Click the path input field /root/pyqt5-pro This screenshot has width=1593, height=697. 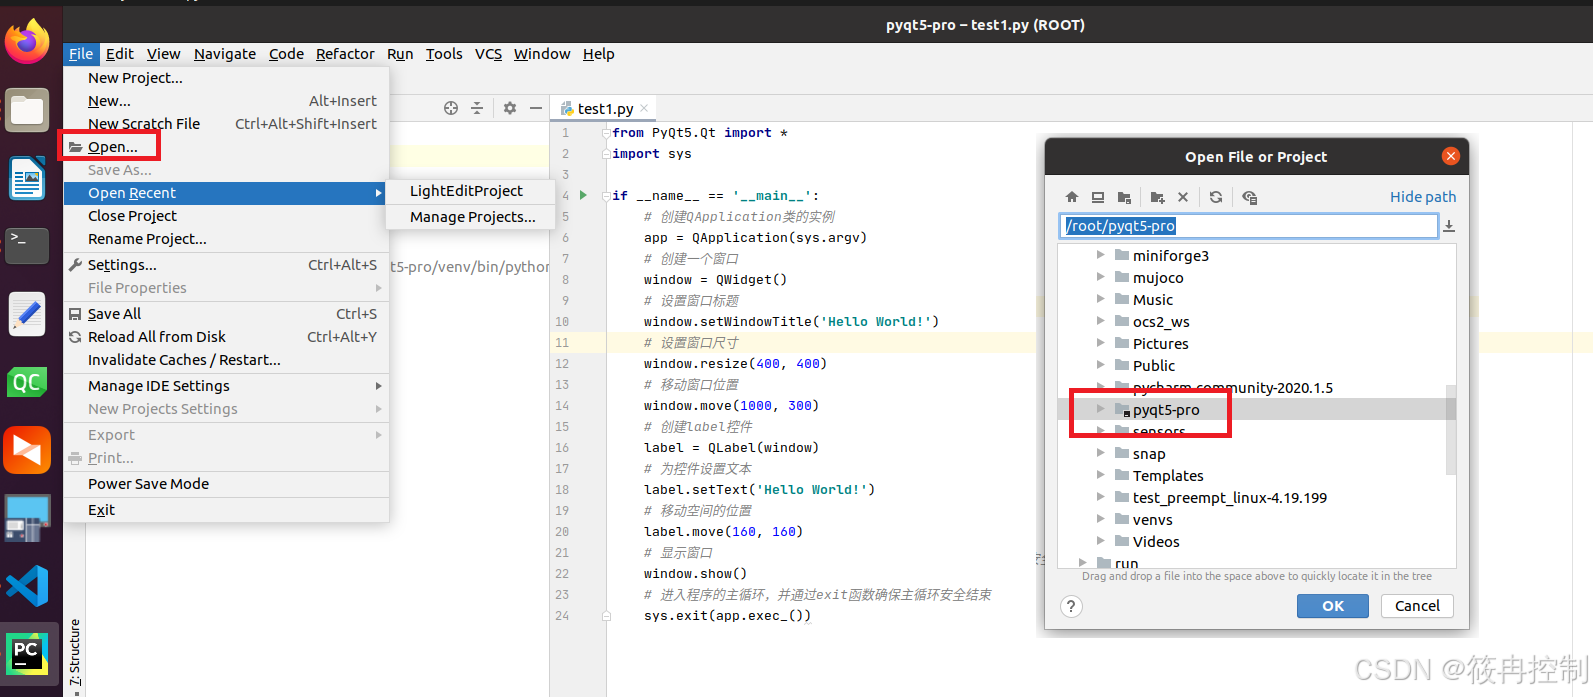coord(1248,226)
